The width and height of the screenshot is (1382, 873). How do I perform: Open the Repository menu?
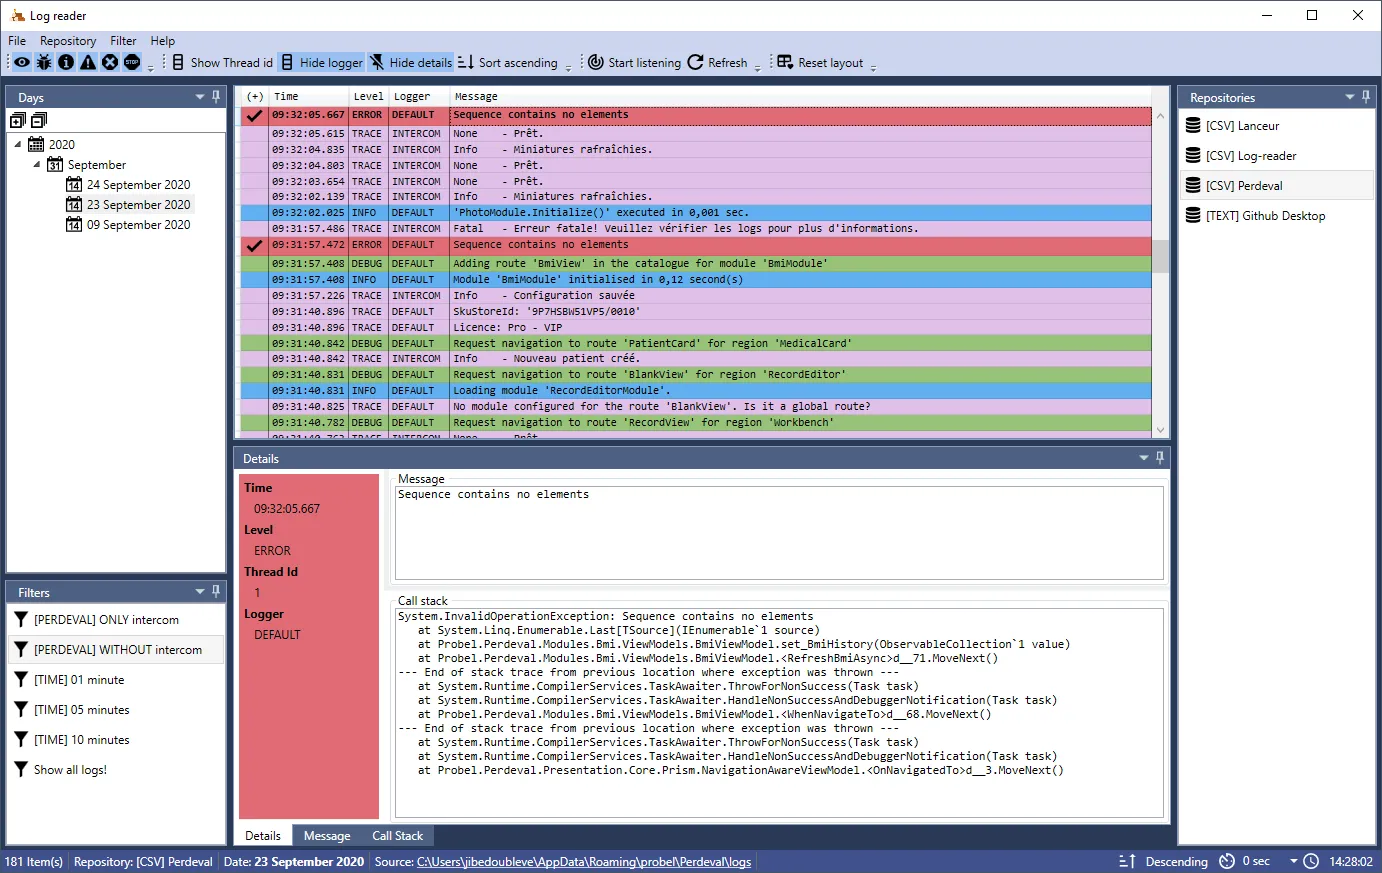tap(68, 41)
